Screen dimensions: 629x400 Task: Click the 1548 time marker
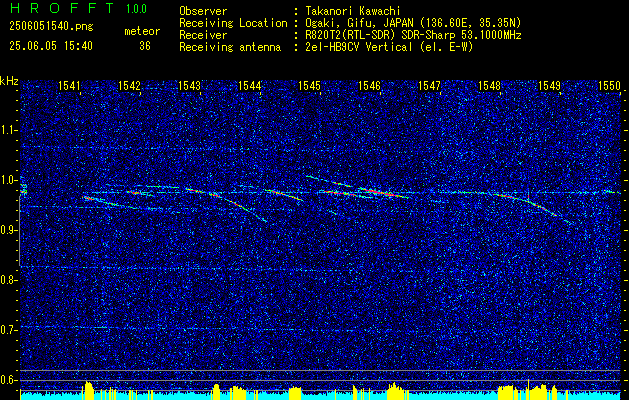click(489, 85)
